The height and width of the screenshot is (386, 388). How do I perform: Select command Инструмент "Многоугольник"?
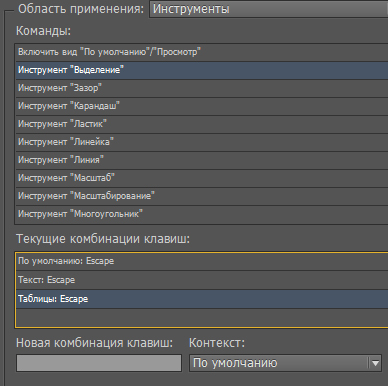(202, 214)
